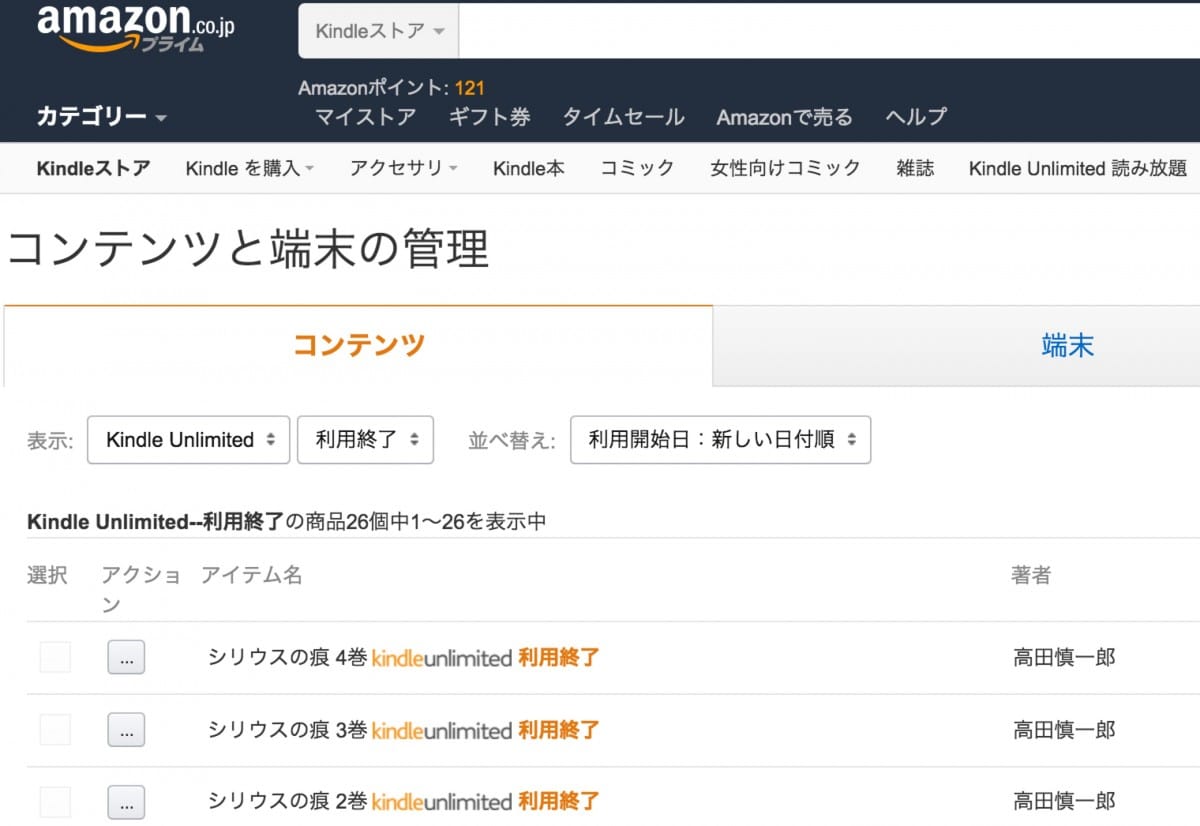Image resolution: width=1200 pixels, height=826 pixels.
Task: Select checkbox for シリウスの痕 2巻
Action: point(55,802)
